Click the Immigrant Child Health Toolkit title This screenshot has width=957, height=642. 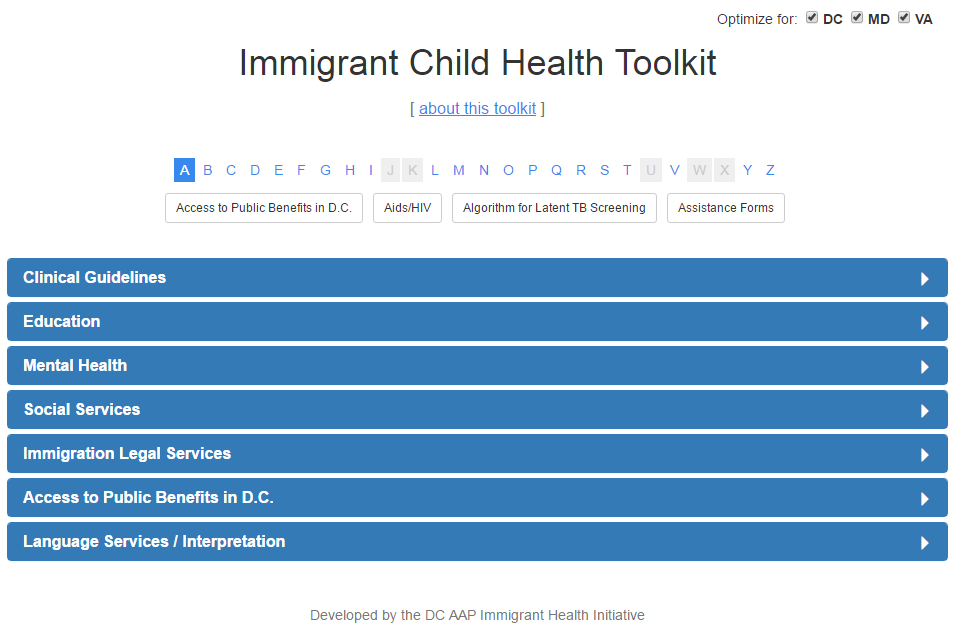[477, 63]
